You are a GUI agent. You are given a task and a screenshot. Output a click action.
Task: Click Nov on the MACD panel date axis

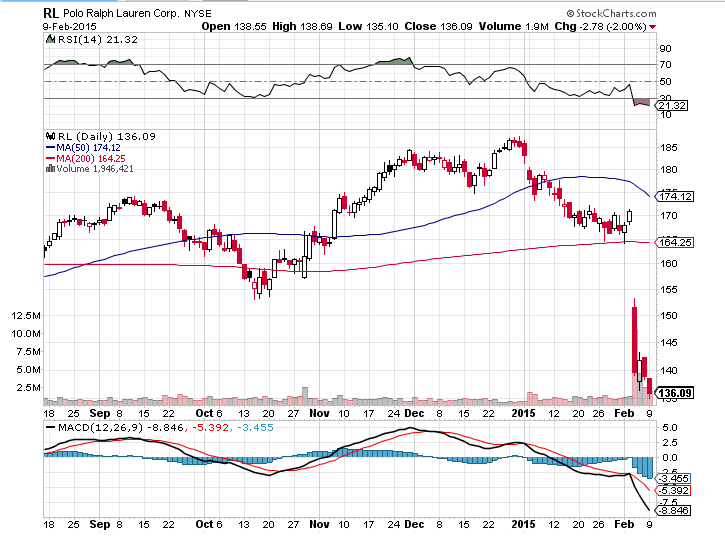click(x=319, y=524)
